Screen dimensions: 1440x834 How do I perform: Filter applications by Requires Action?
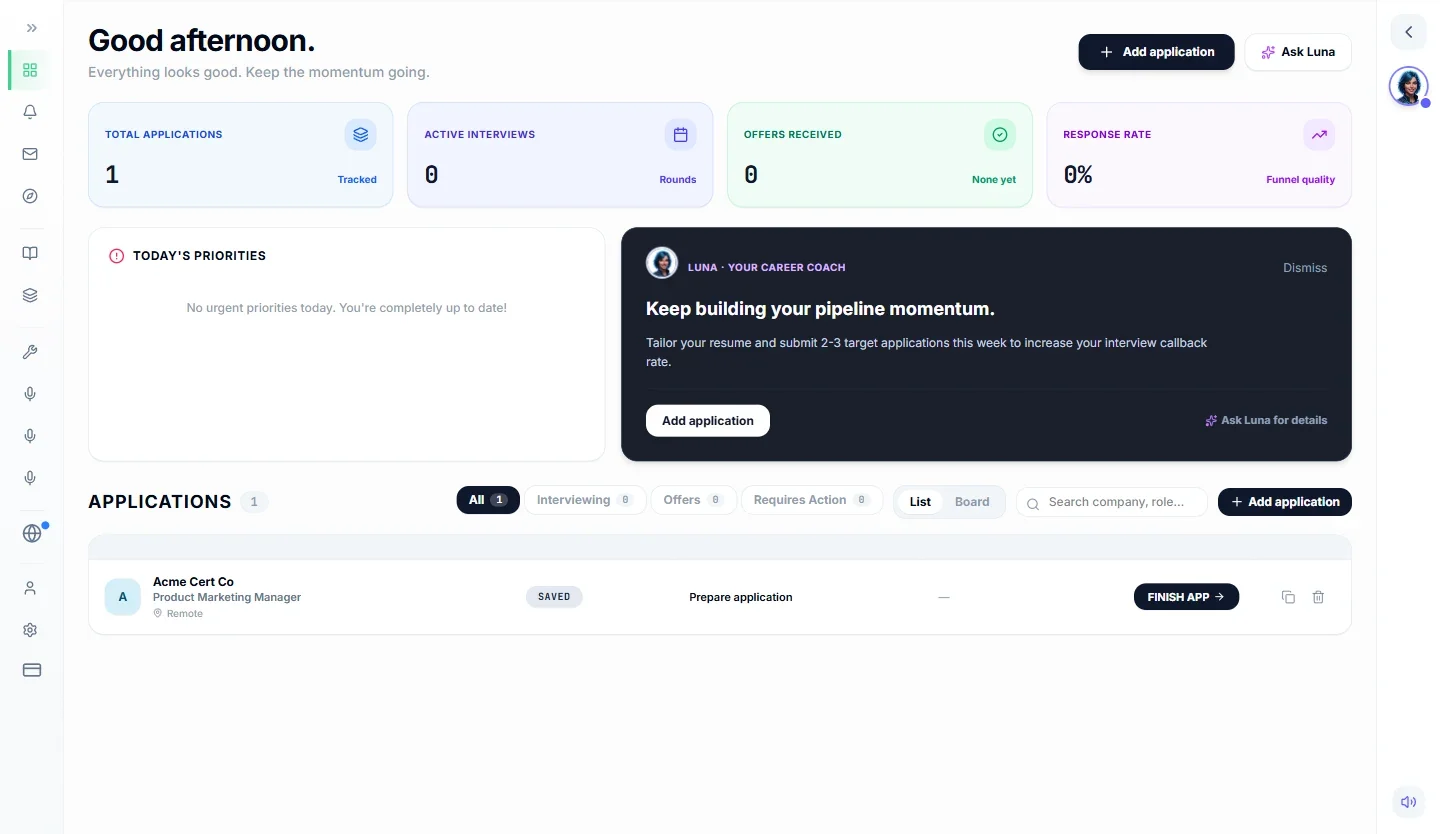[x=812, y=500]
